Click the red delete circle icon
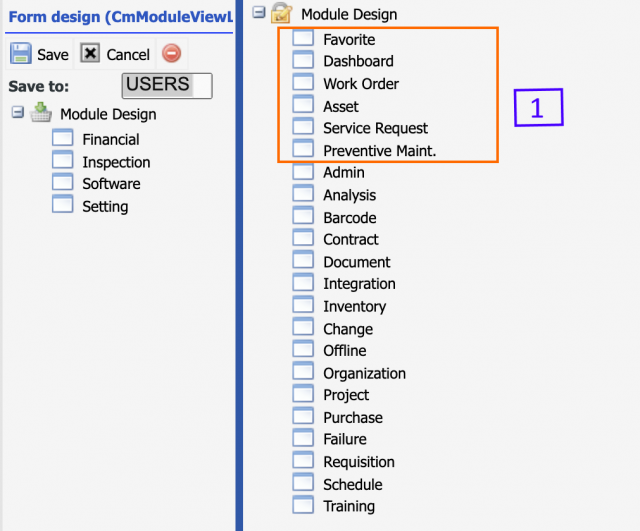This screenshot has width=640, height=531. [x=171, y=54]
